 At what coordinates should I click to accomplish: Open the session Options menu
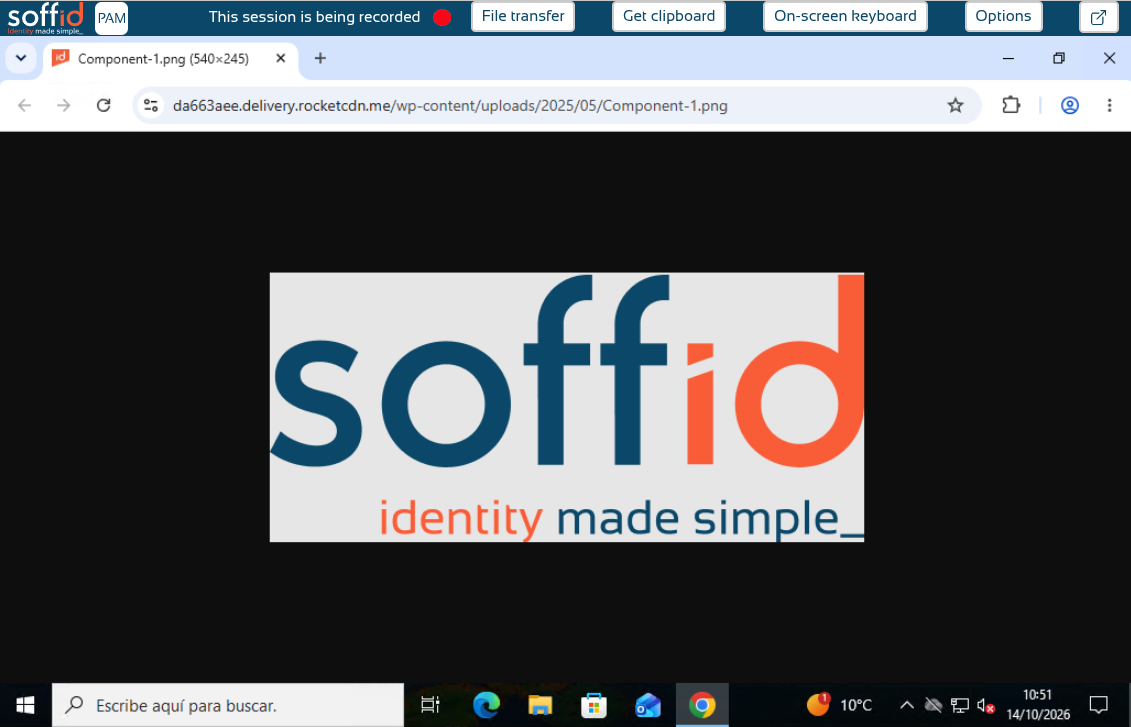1003,17
